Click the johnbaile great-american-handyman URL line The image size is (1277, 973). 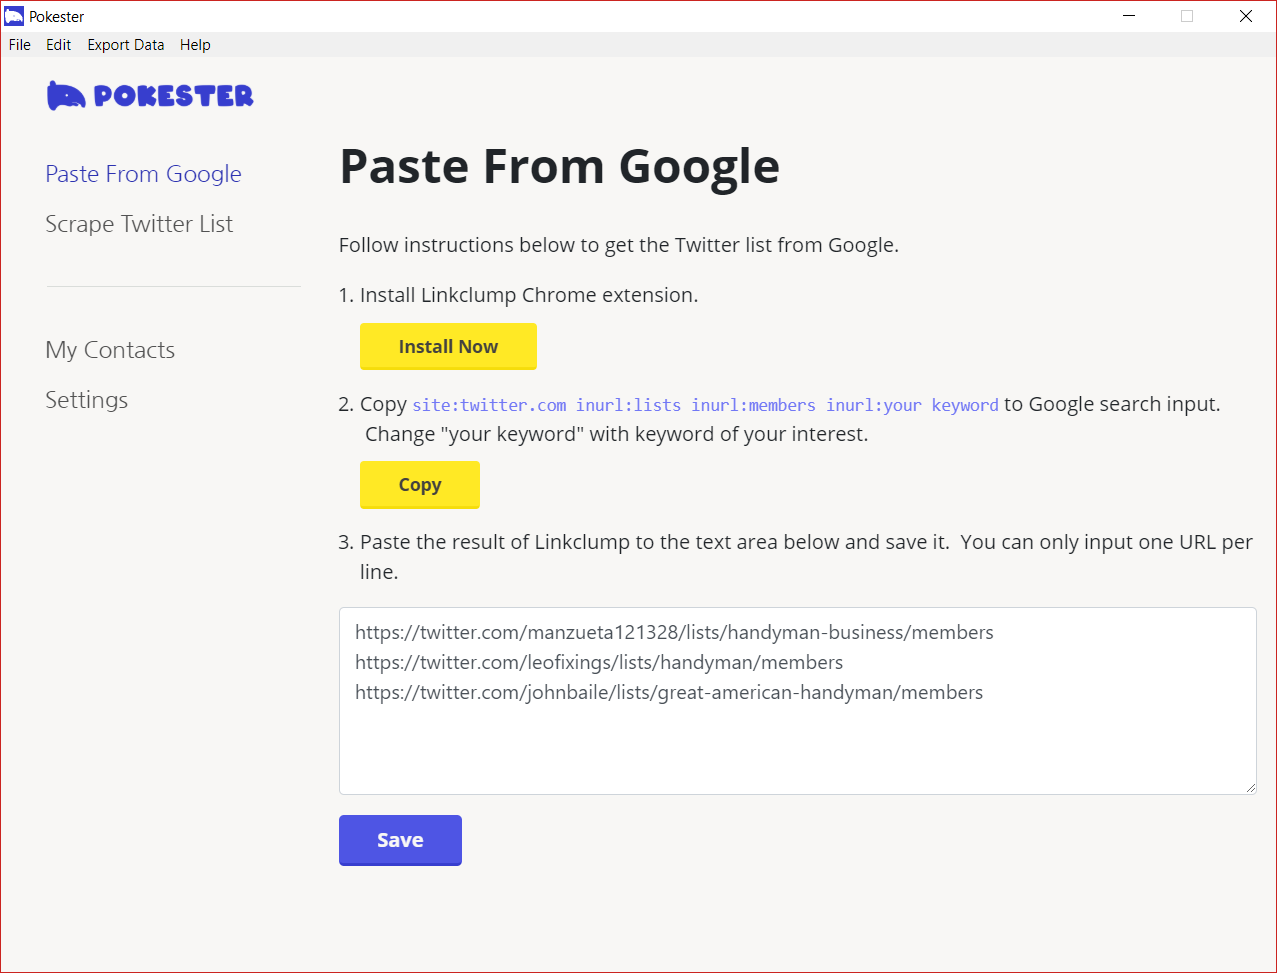pyautogui.click(x=669, y=693)
